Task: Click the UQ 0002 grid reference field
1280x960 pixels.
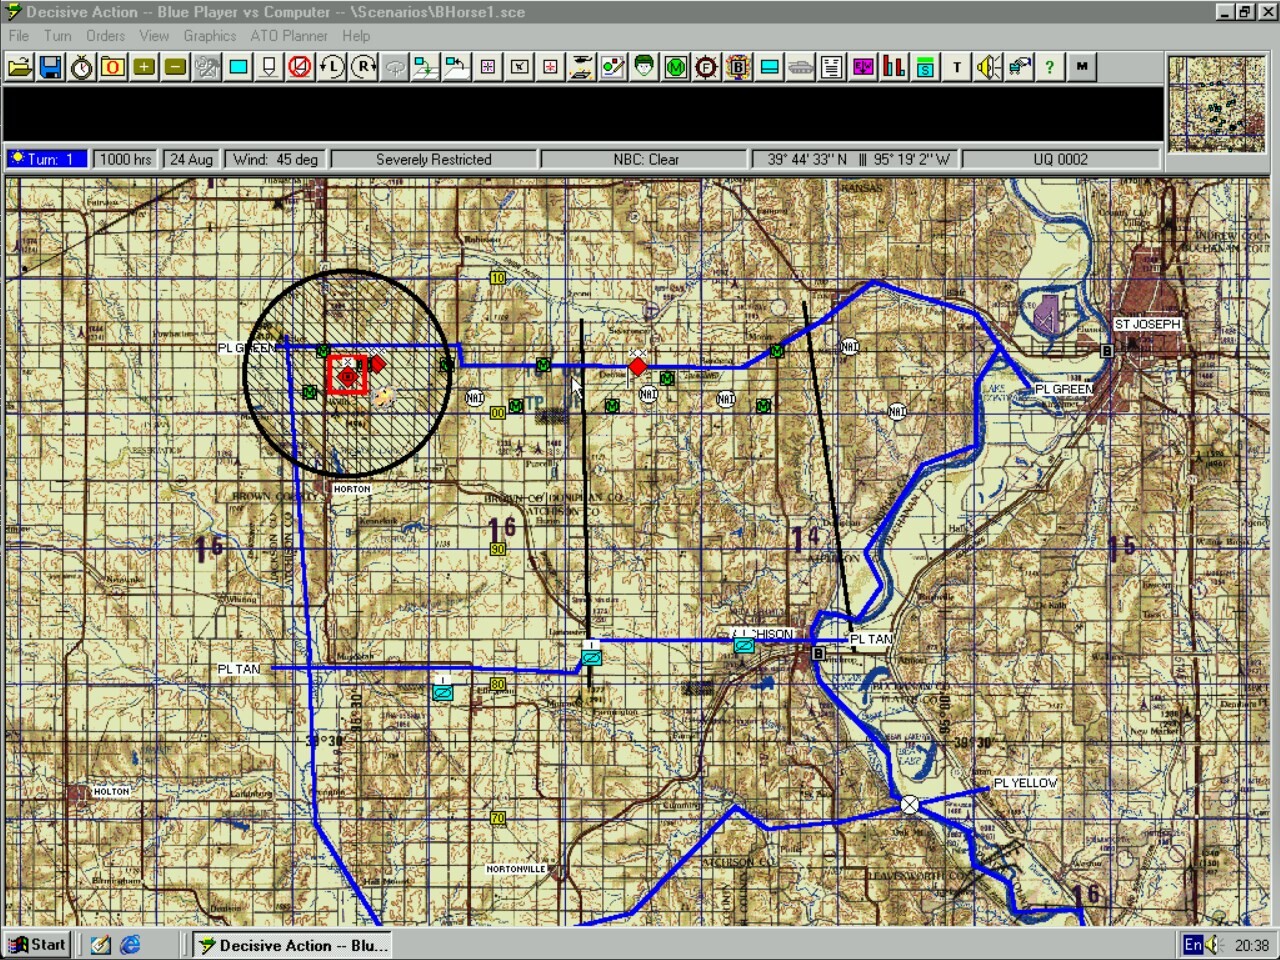Action: (x=1060, y=159)
